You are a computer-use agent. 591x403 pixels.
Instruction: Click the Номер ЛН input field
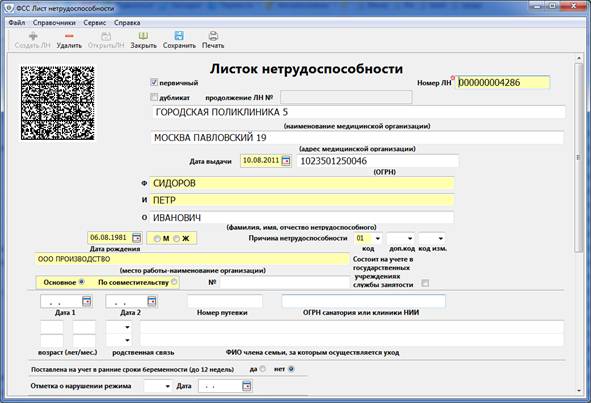503,83
